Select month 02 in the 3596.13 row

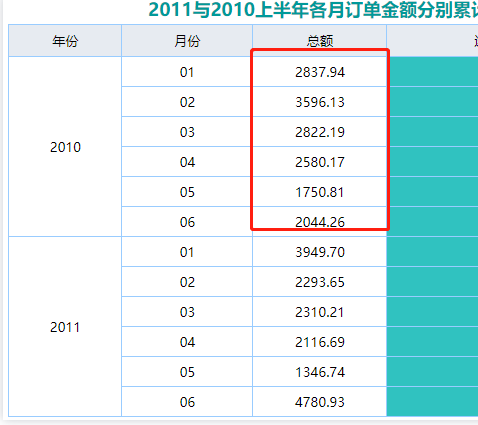(x=187, y=102)
